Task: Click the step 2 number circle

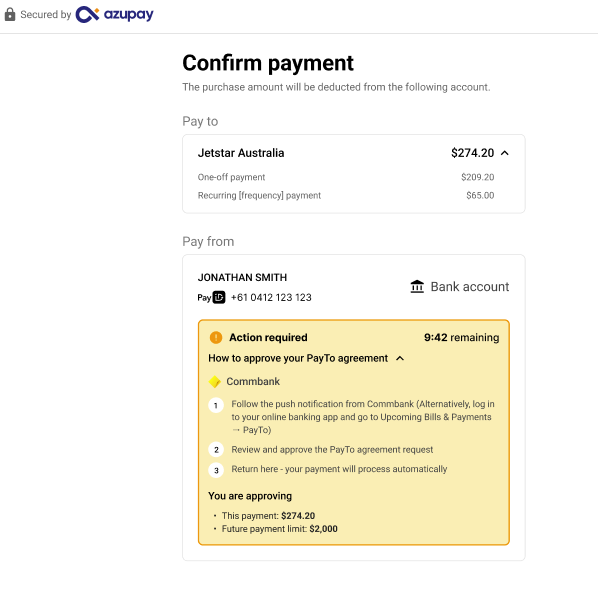Action: (x=216, y=450)
